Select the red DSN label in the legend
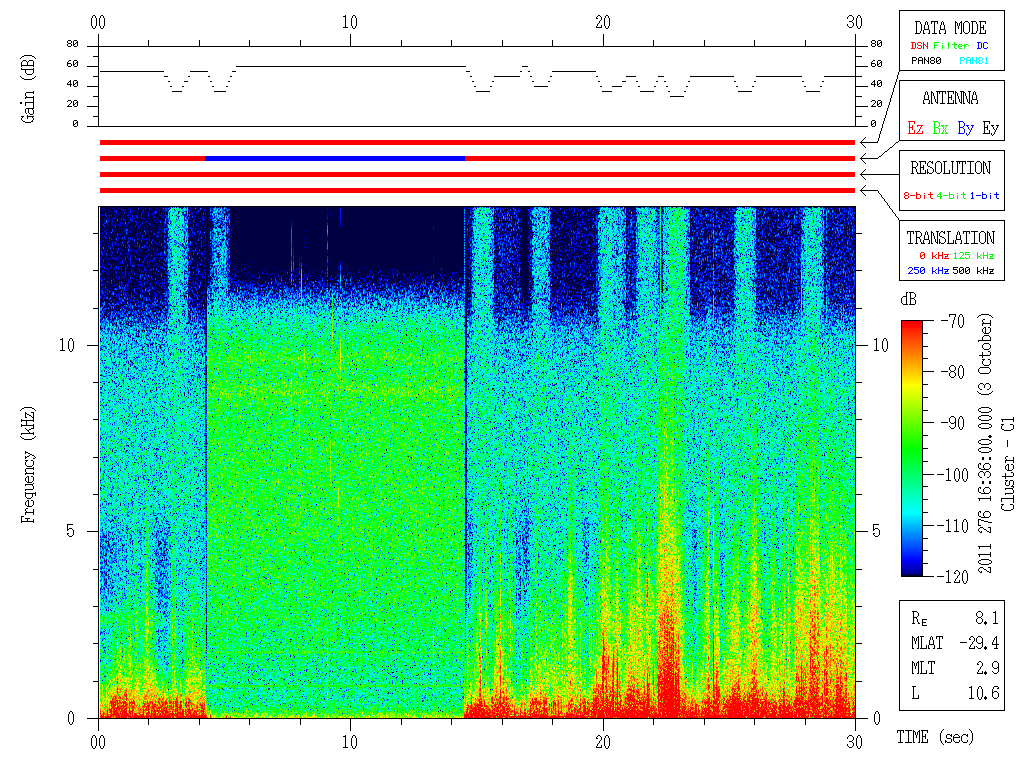This screenshot has height=768, width=1024. [x=919, y=46]
